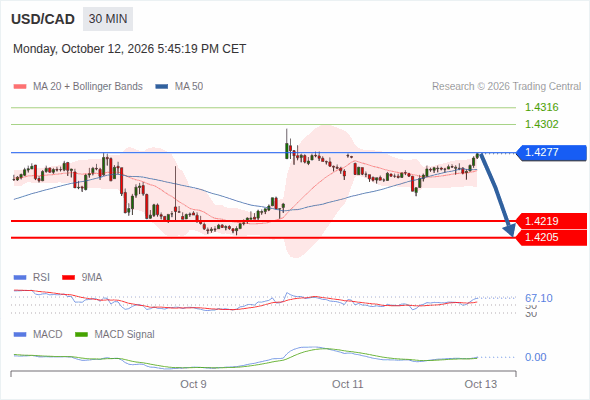Image resolution: width=590 pixels, height=400 pixels.
Task: Click the USD/CAD pair title
Action: pyautogui.click(x=43, y=19)
